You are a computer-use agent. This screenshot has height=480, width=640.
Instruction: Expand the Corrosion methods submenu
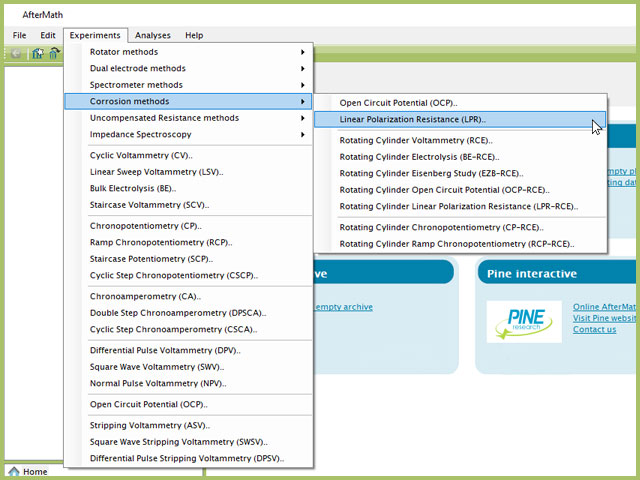tap(188, 101)
